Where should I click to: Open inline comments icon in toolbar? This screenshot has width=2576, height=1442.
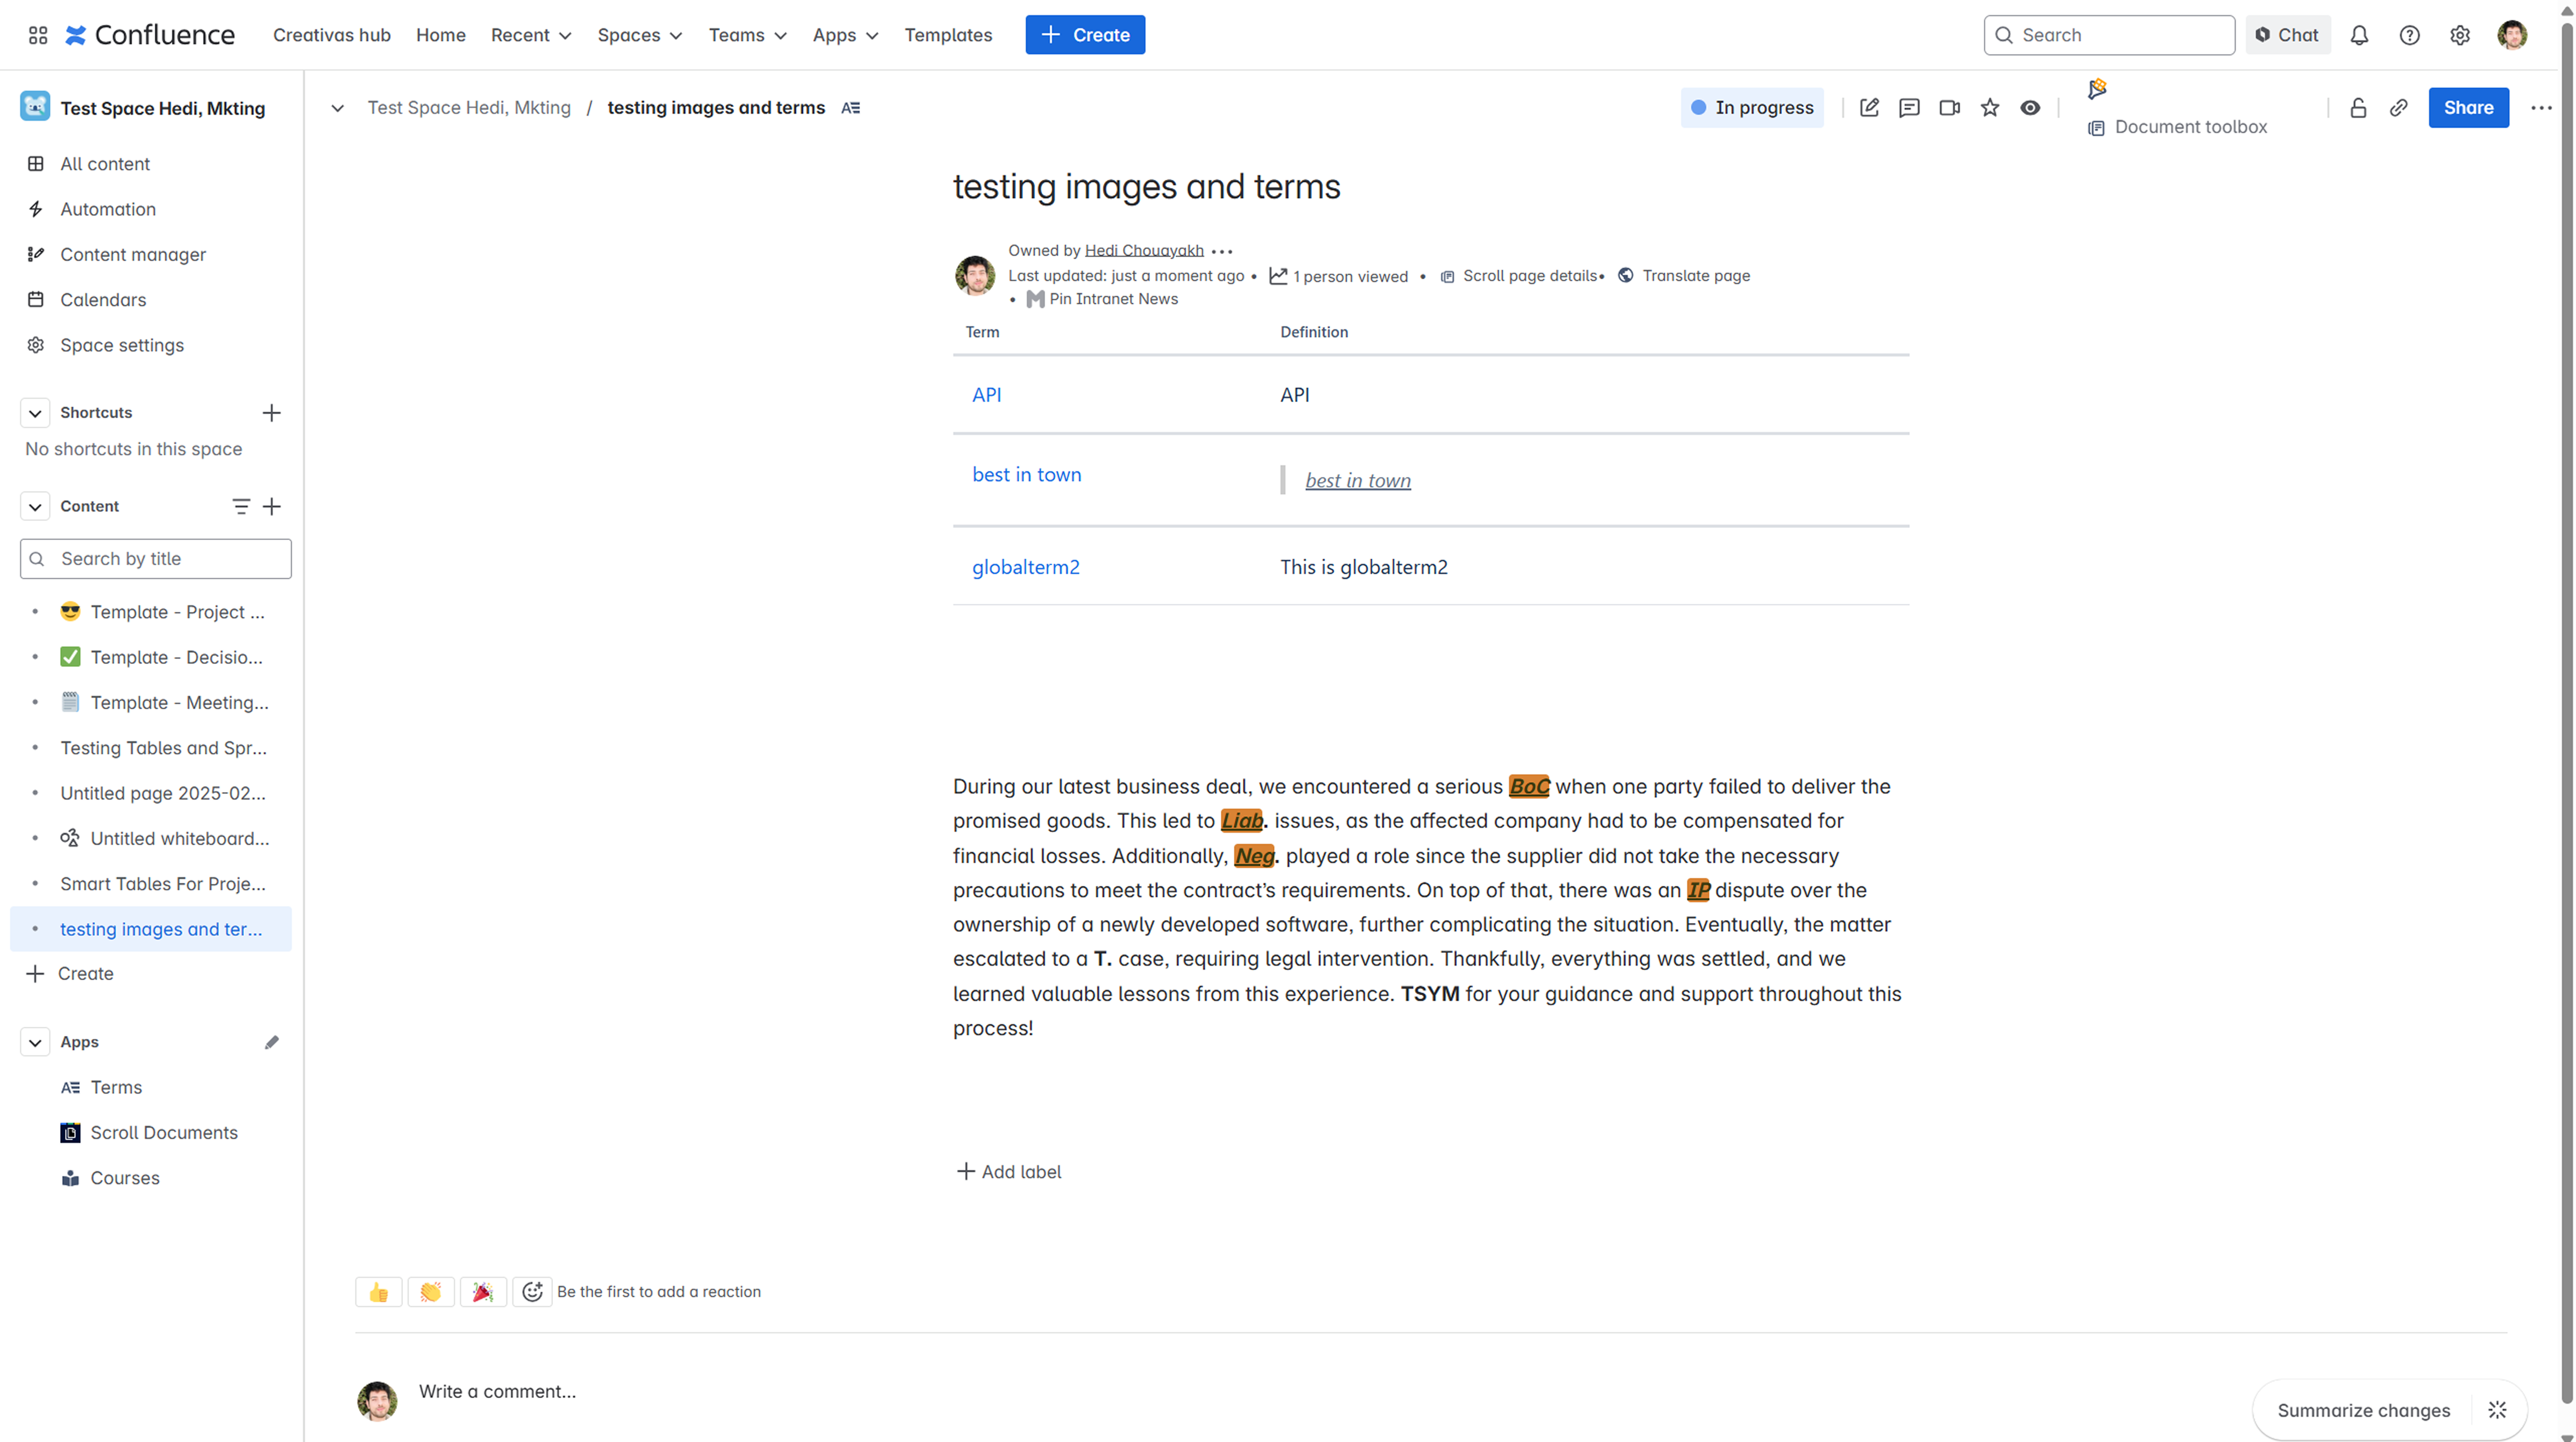1908,108
